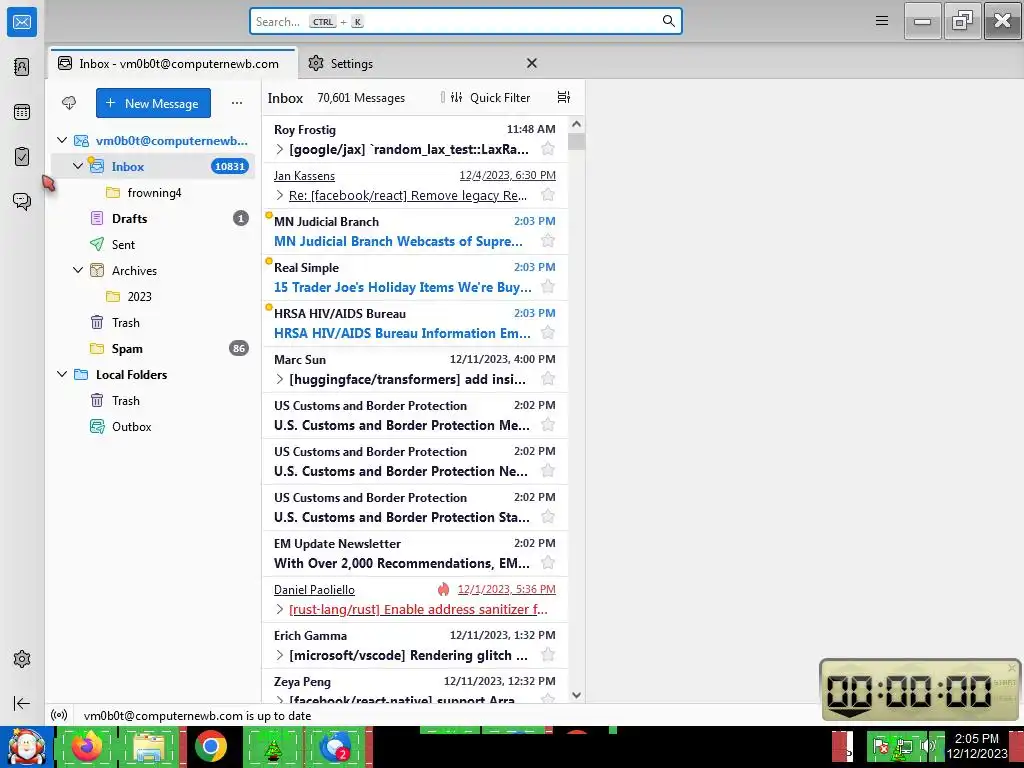
Task: Click search magnifier icon
Action: (668, 22)
